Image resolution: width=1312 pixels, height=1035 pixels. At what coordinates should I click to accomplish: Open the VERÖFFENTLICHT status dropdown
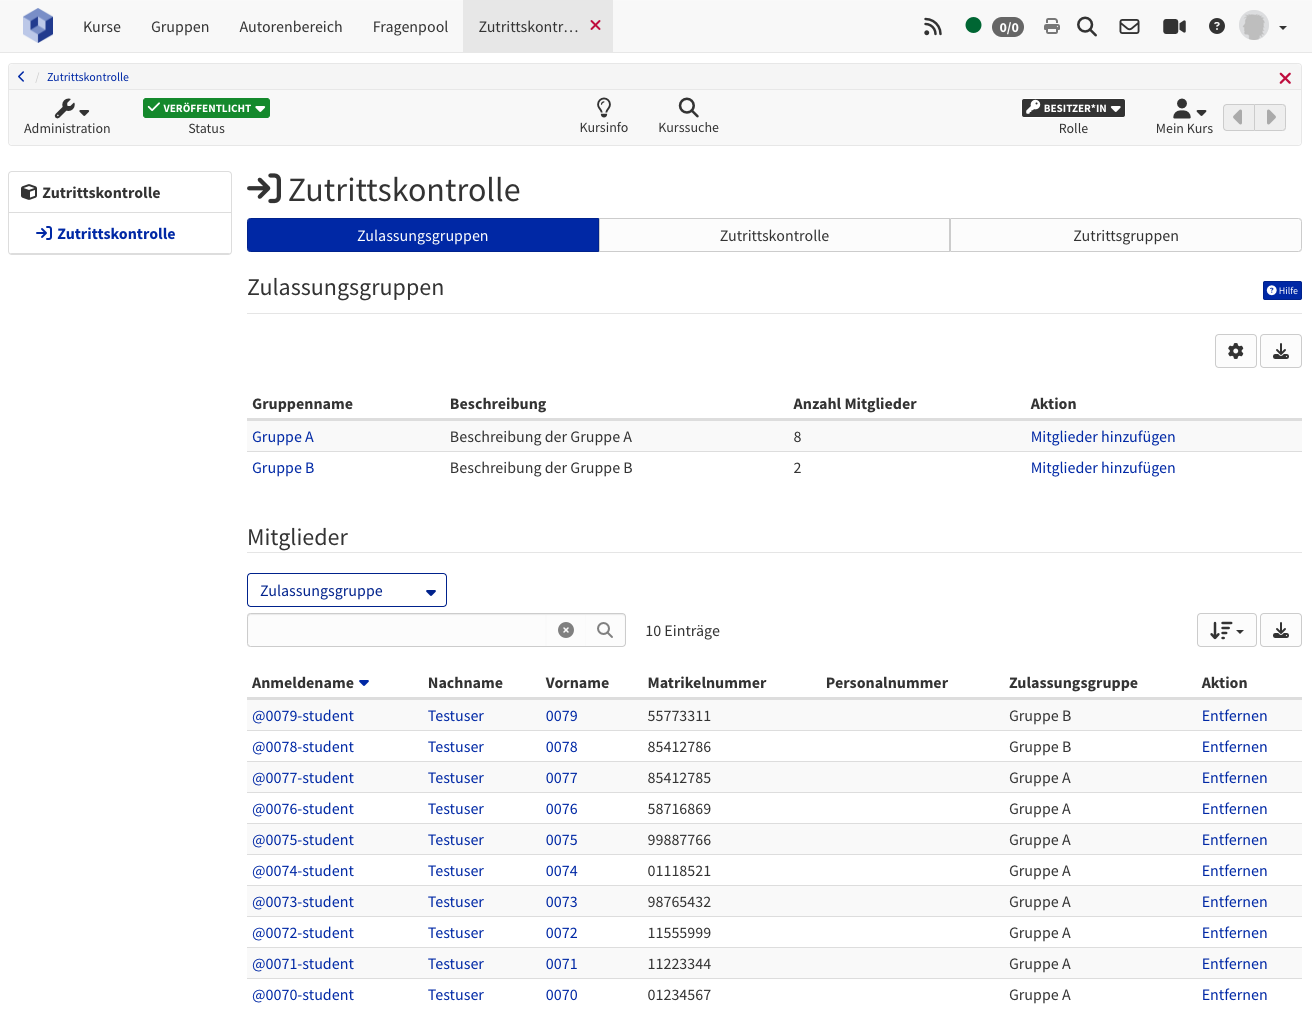tap(206, 108)
